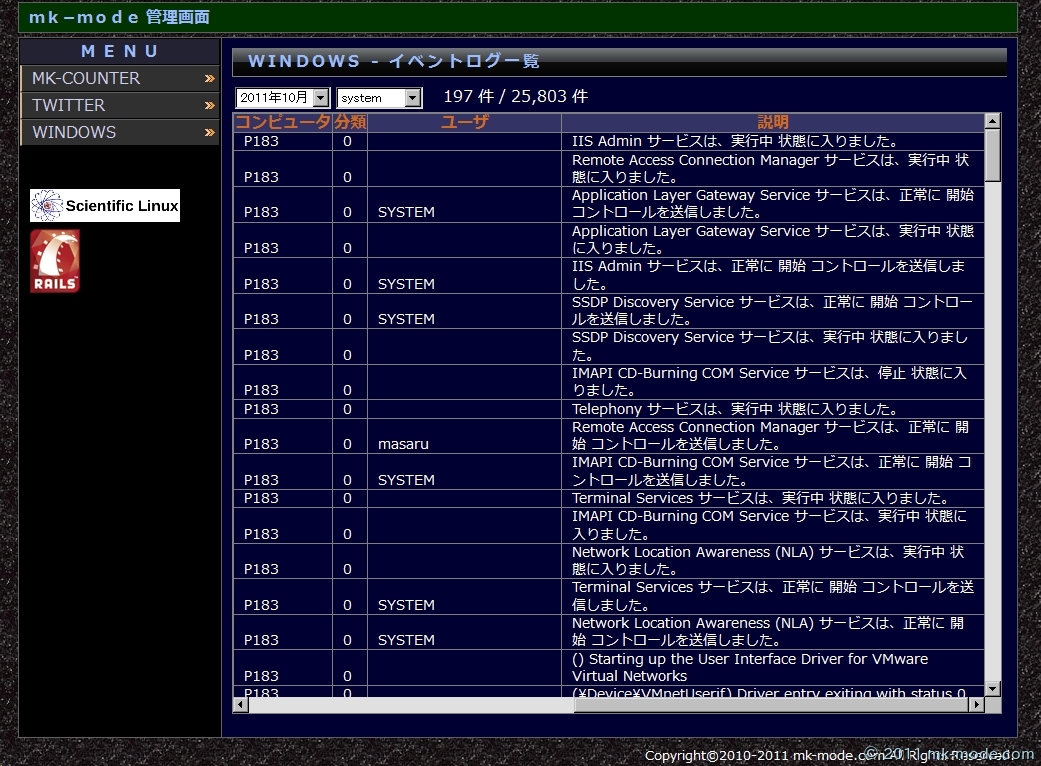Click the arrow icon beside WINDOWS

tap(210, 132)
